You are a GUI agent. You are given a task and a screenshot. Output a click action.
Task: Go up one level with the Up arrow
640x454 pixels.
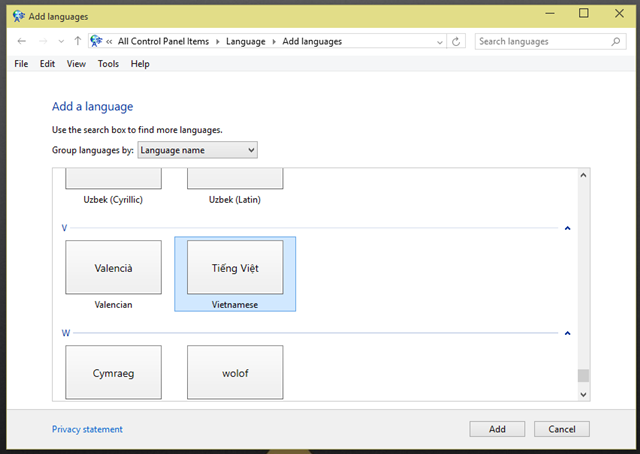tap(78, 41)
